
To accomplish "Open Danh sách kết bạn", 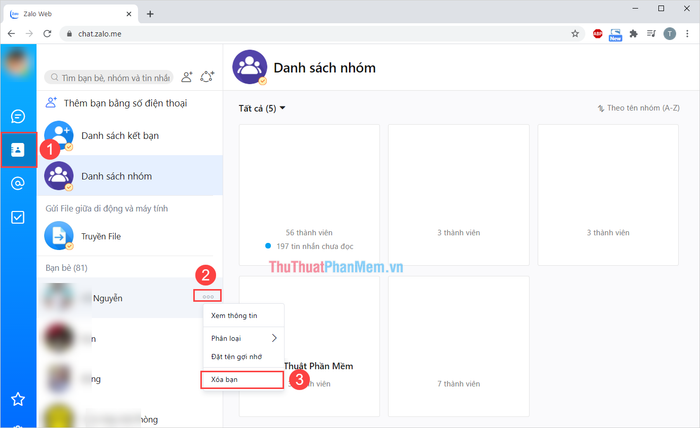I will pos(130,136).
